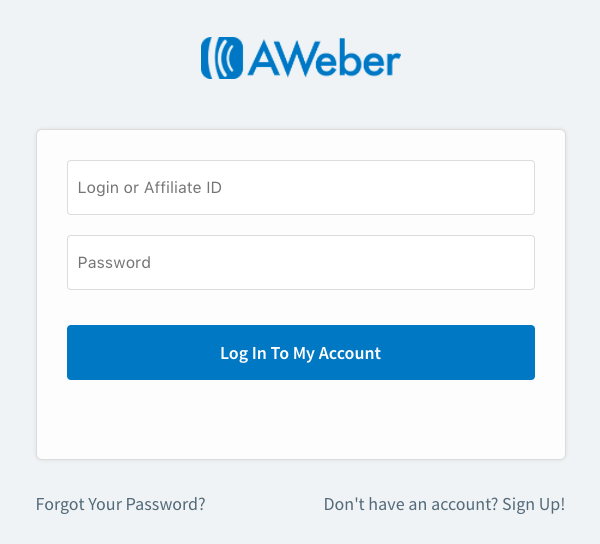Click the word Password? in the forgot link
Screen dimensions: 600x544
[x=166, y=504]
